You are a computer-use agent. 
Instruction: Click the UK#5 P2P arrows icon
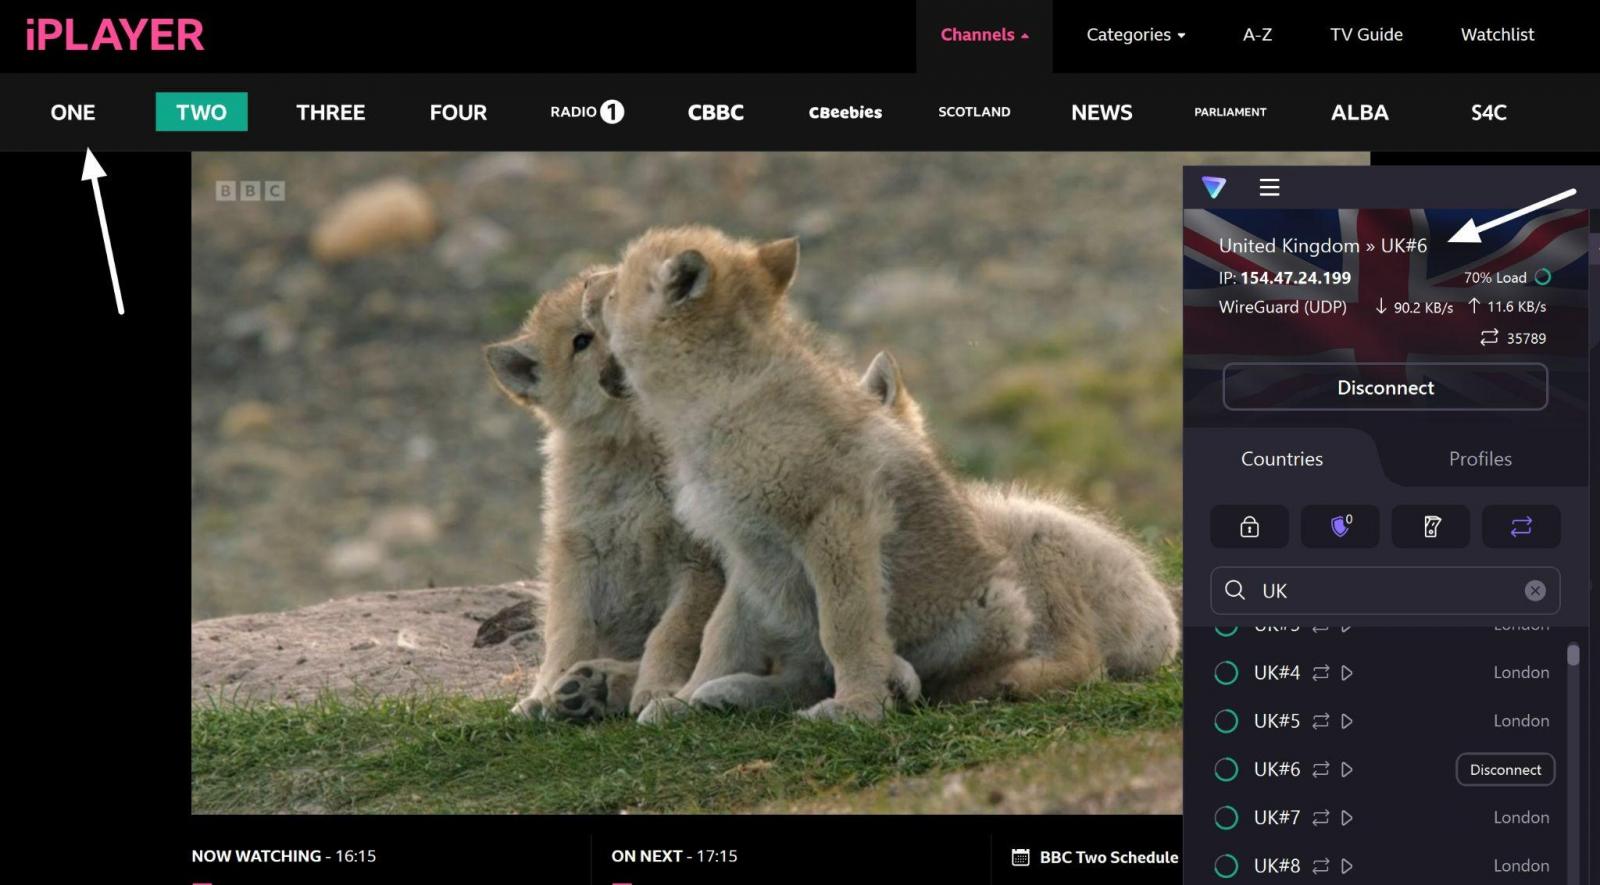pyautogui.click(x=1321, y=721)
